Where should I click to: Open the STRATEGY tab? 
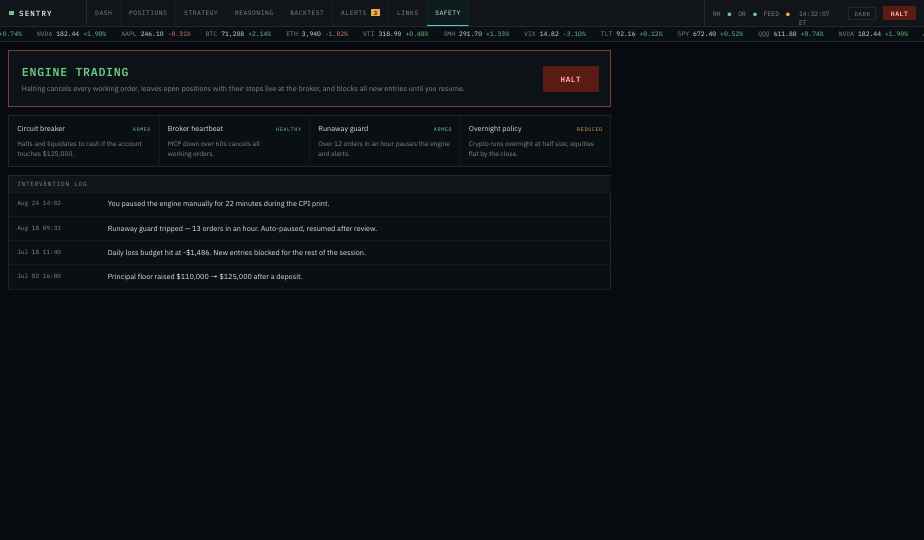coord(201,12)
